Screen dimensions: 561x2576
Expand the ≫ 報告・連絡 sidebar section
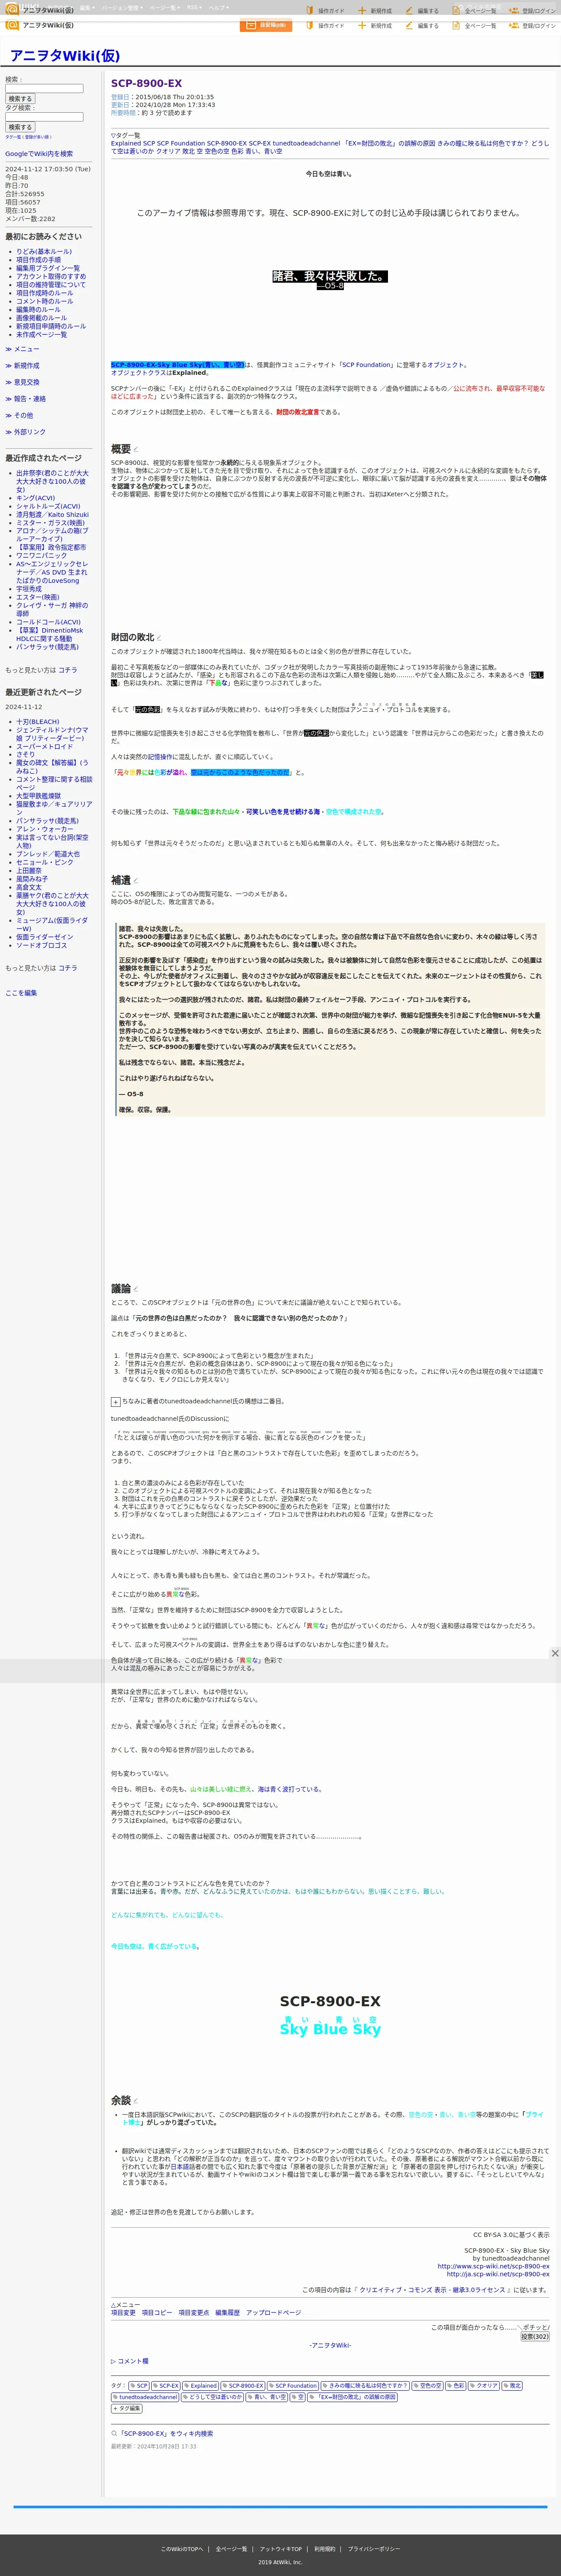click(x=26, y=399)
